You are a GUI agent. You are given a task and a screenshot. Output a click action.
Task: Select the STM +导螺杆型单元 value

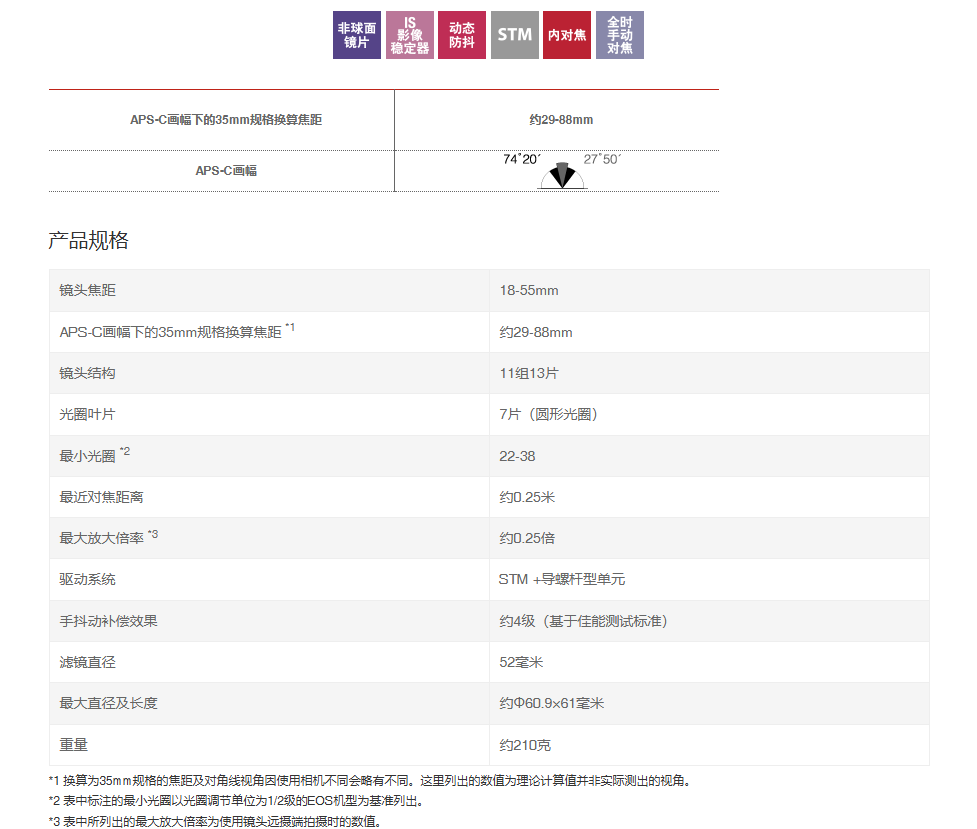point(562,580)
